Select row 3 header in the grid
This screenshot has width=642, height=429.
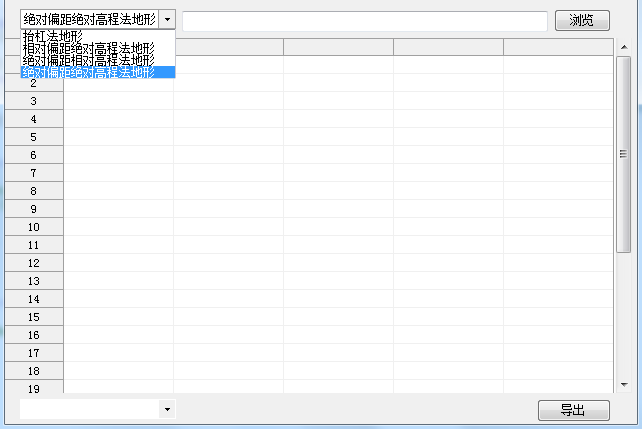pos(33,101)
